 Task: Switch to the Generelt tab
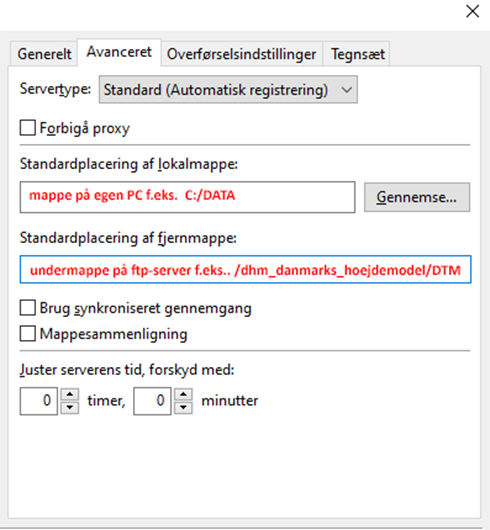44,54
